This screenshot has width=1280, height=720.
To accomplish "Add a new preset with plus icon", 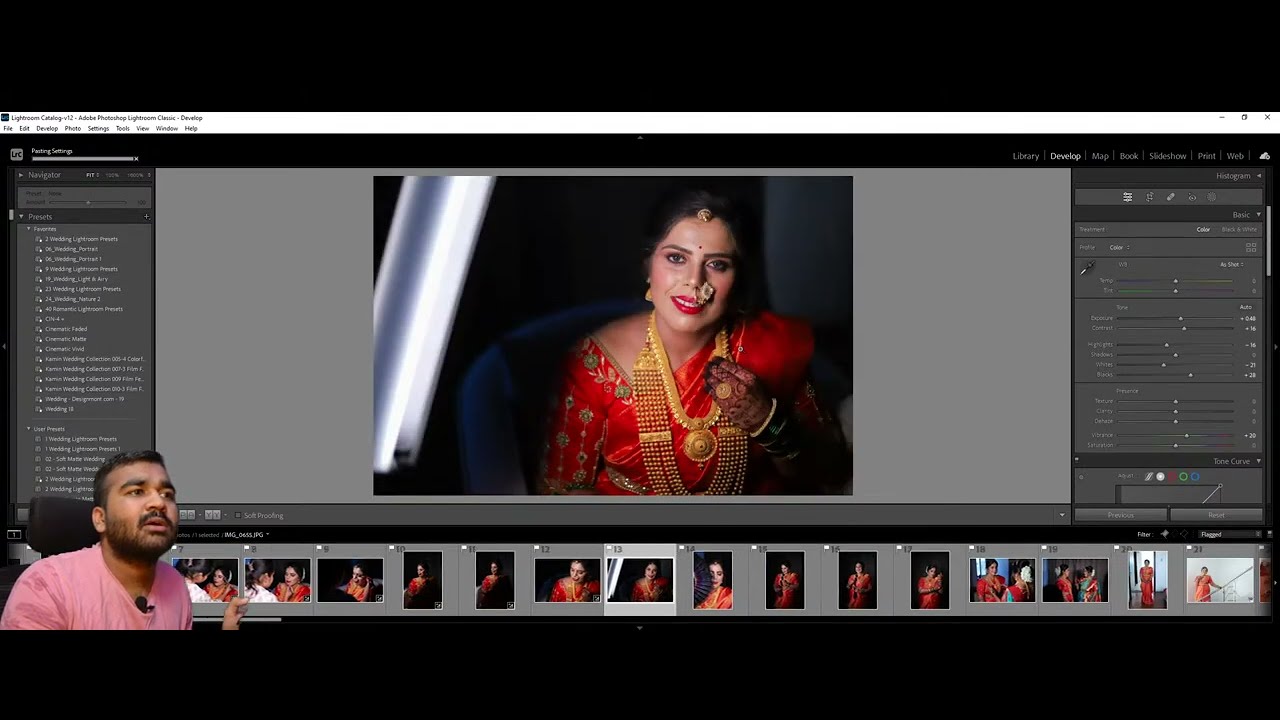I will click(146, 216).
